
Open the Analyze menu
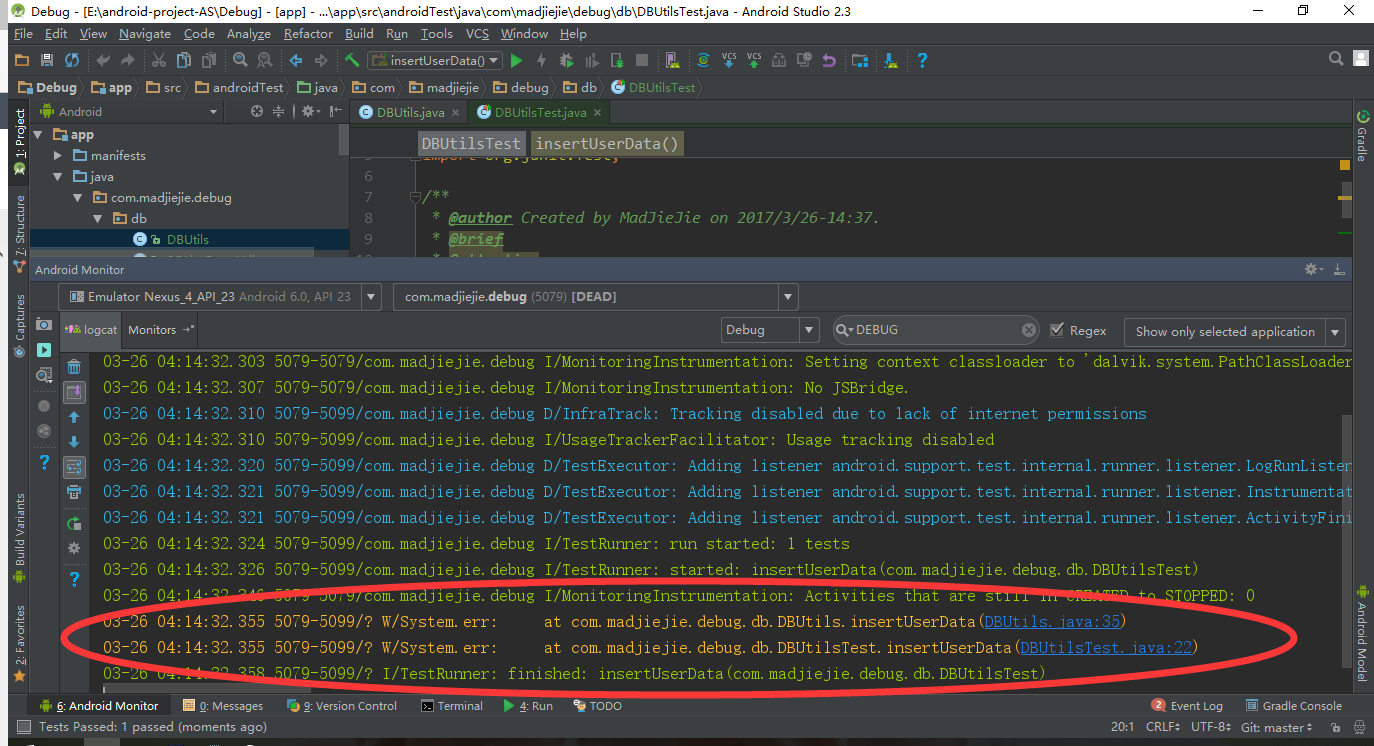(x=249, y=34)
